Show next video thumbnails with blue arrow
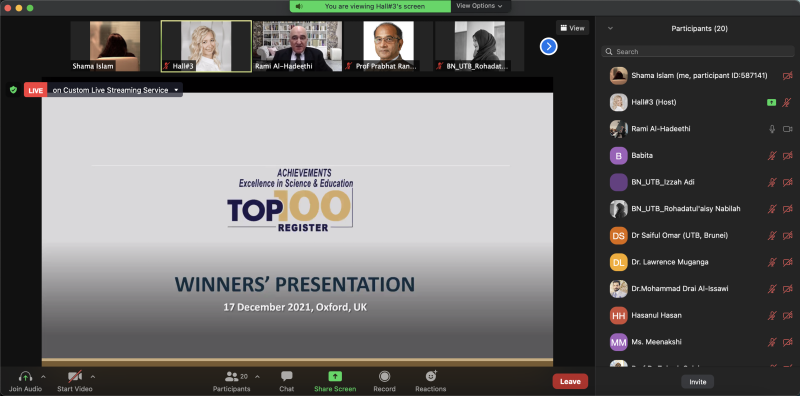 coord(548,46)
